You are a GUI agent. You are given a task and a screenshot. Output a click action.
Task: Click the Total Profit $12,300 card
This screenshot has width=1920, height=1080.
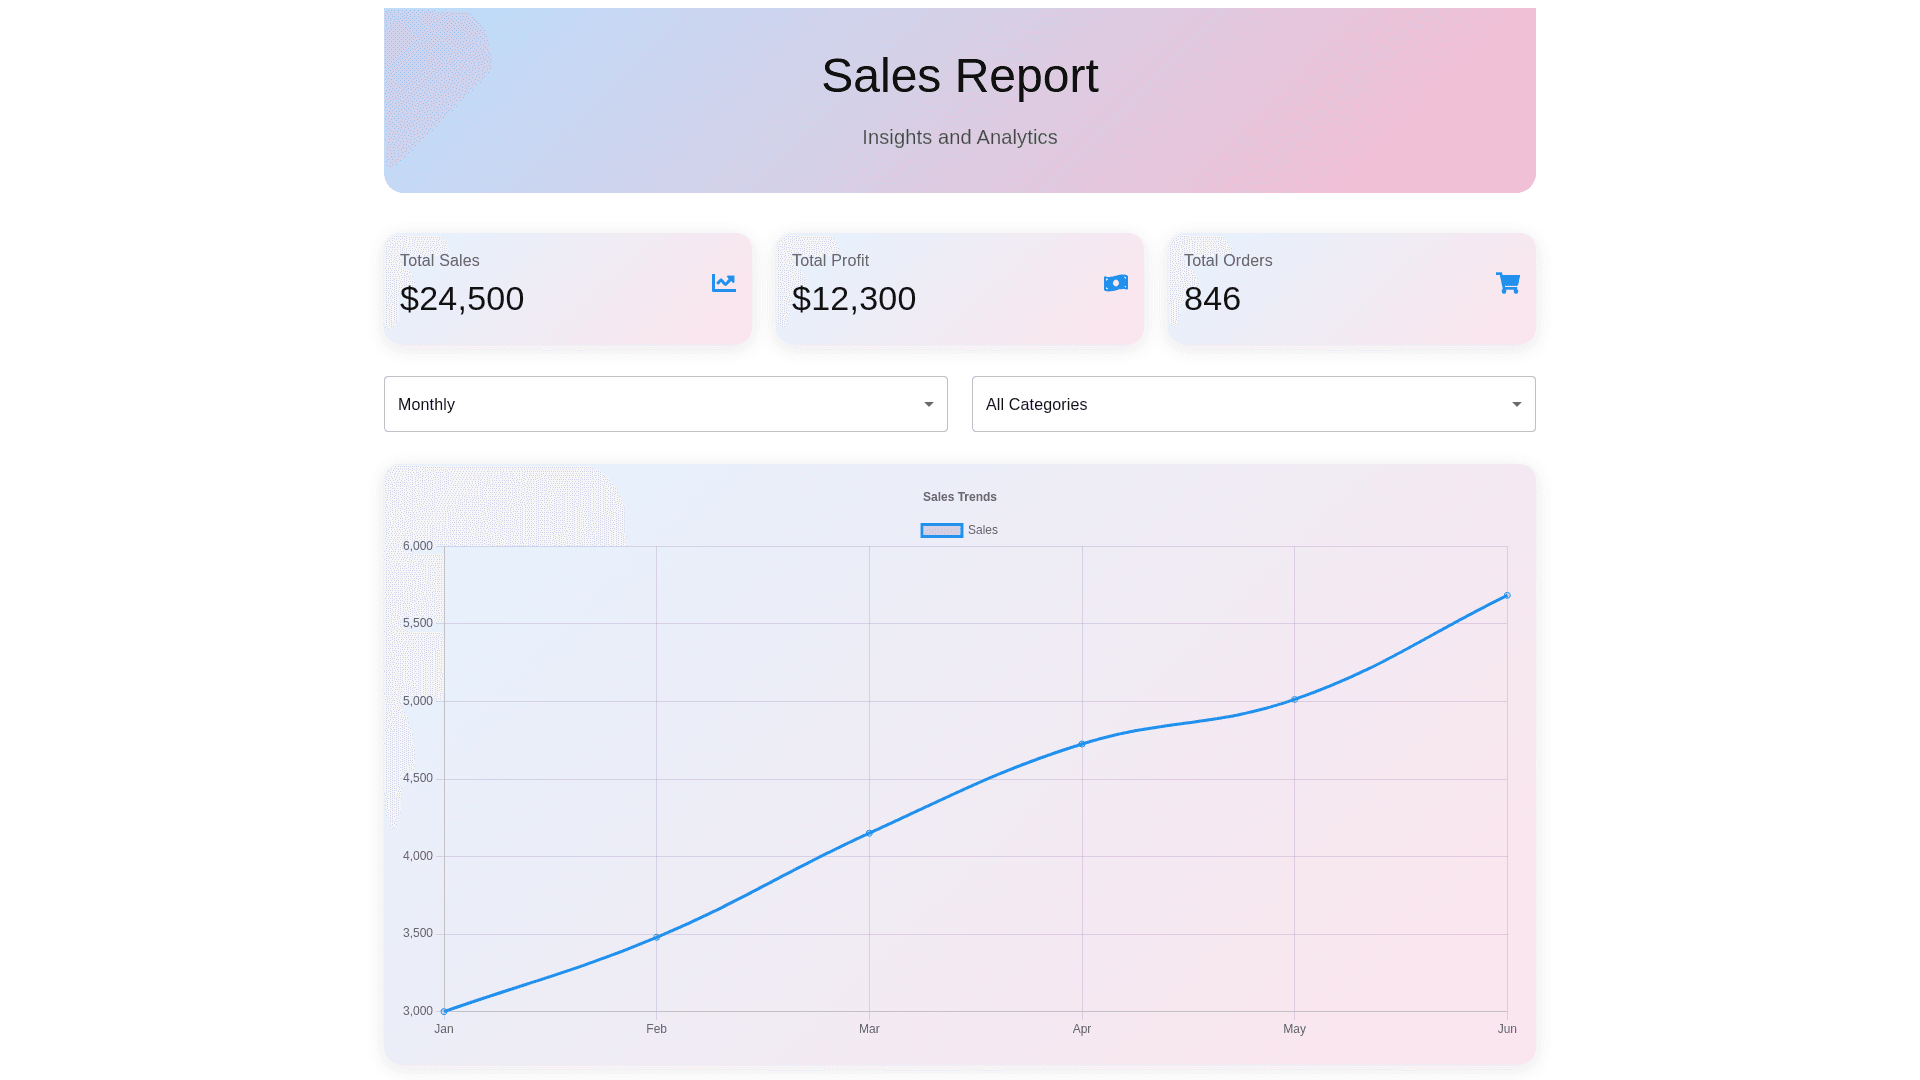[959, 289]
